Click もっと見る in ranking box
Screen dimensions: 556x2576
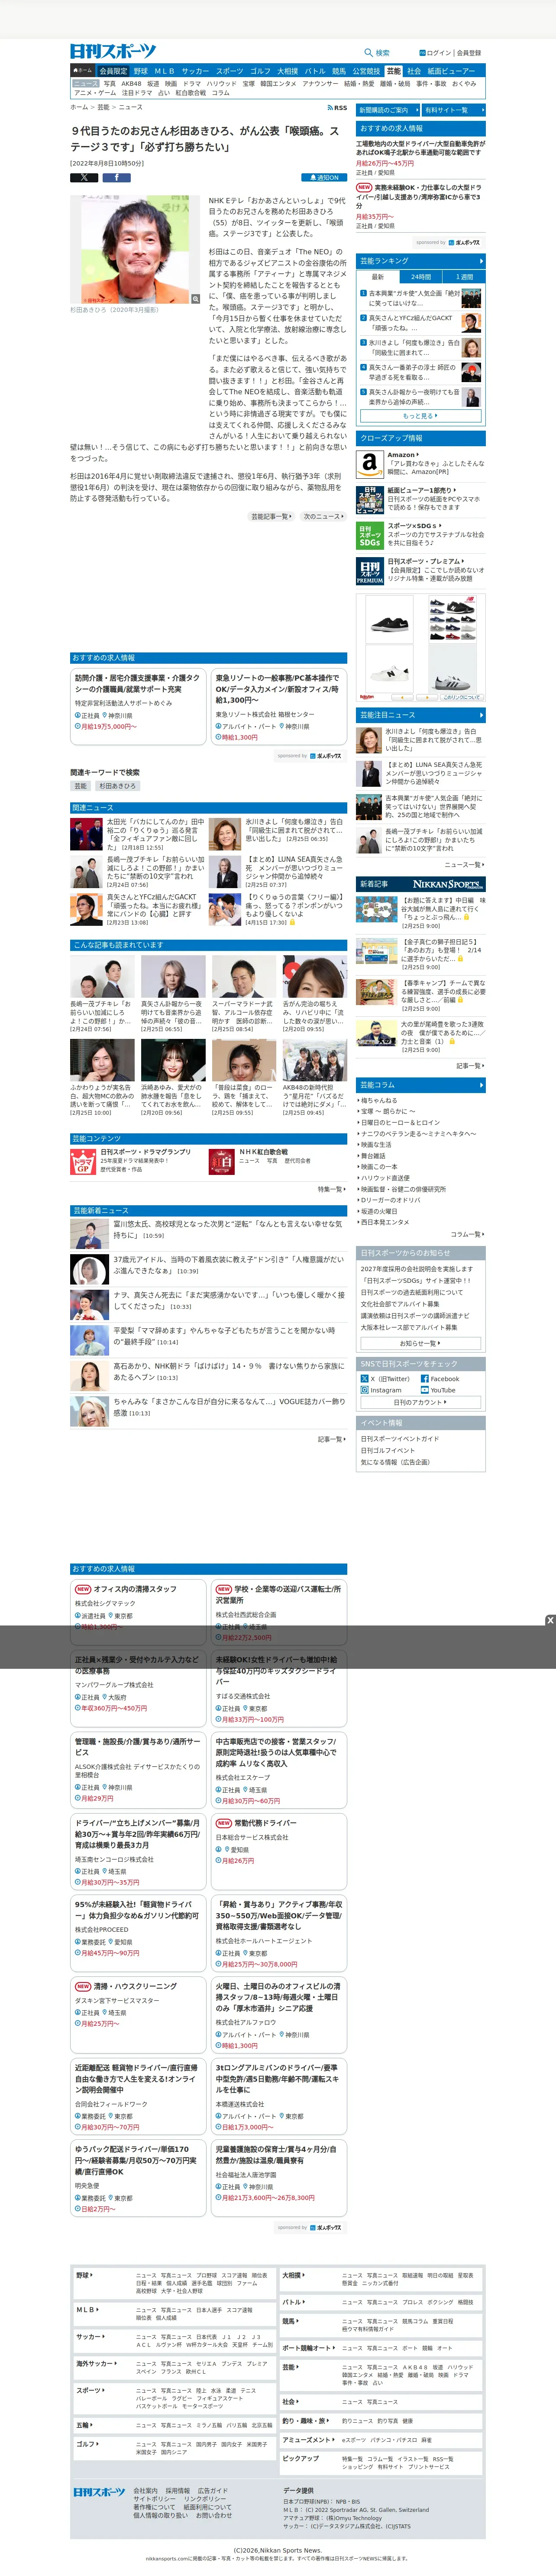(x=420, y=416)
